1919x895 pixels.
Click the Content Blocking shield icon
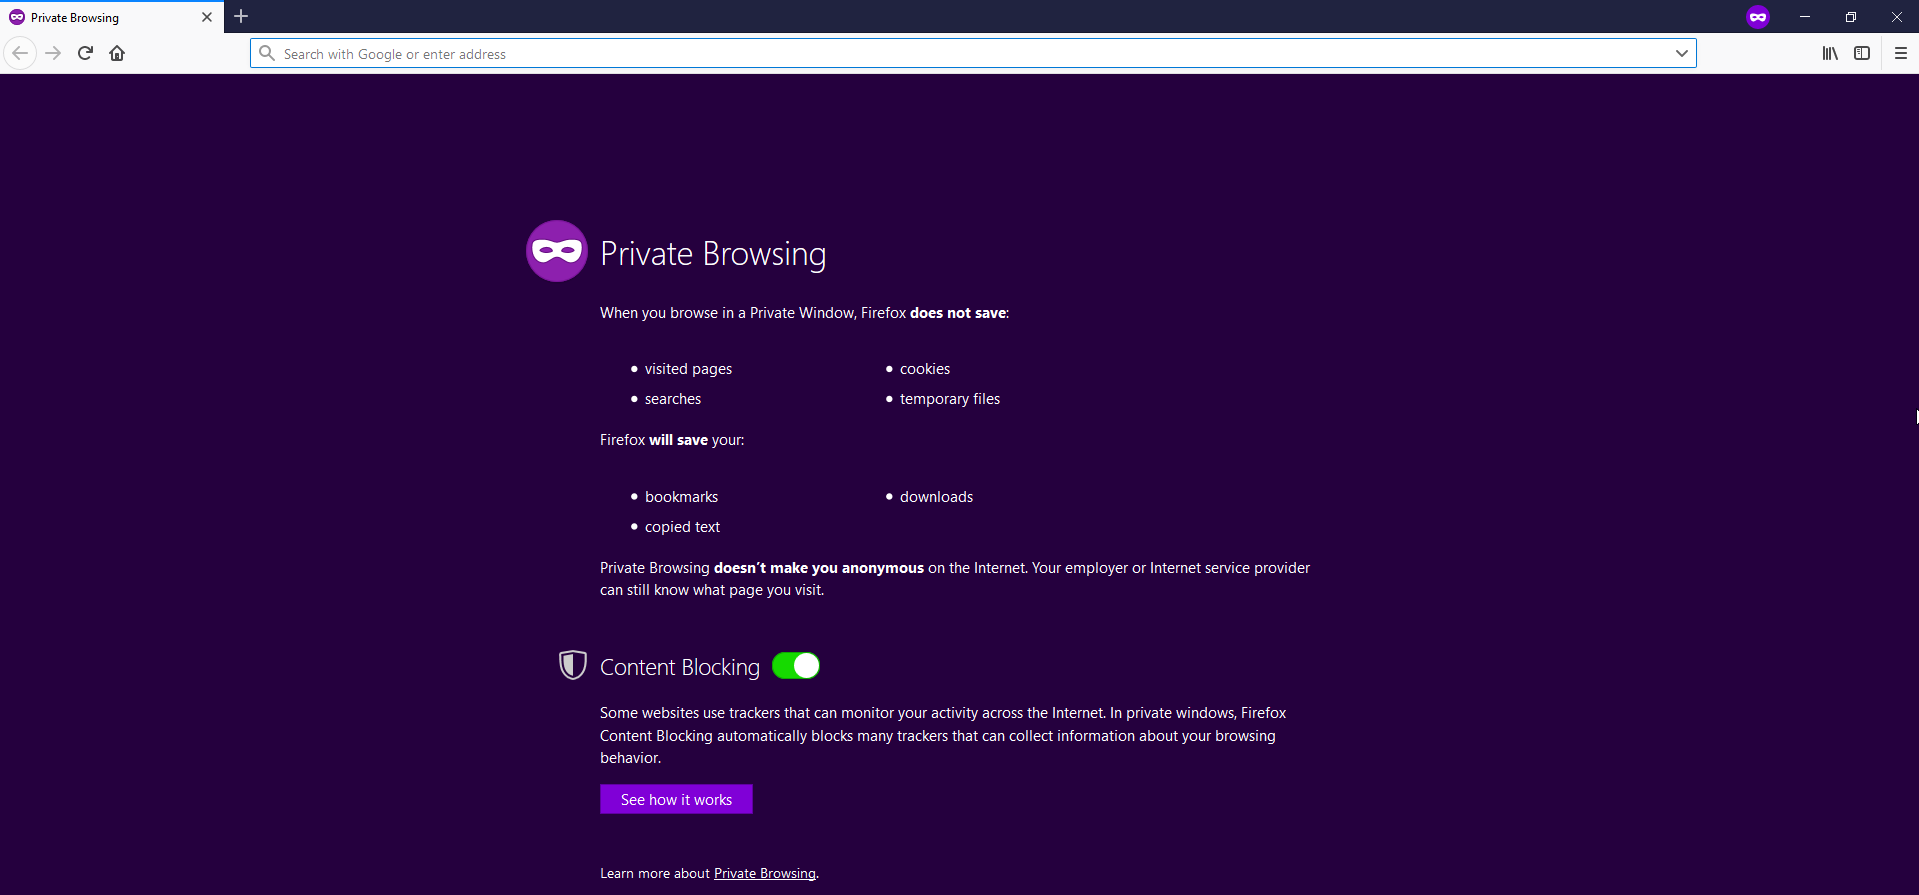[x=572, y=665]
